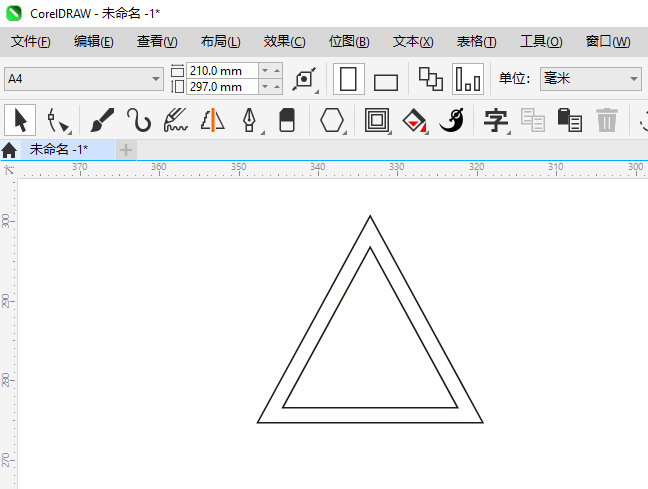Viewport: 648px width, 489px height.
Task: Click the ruler origin corner icon
Action: coord(8,170)
